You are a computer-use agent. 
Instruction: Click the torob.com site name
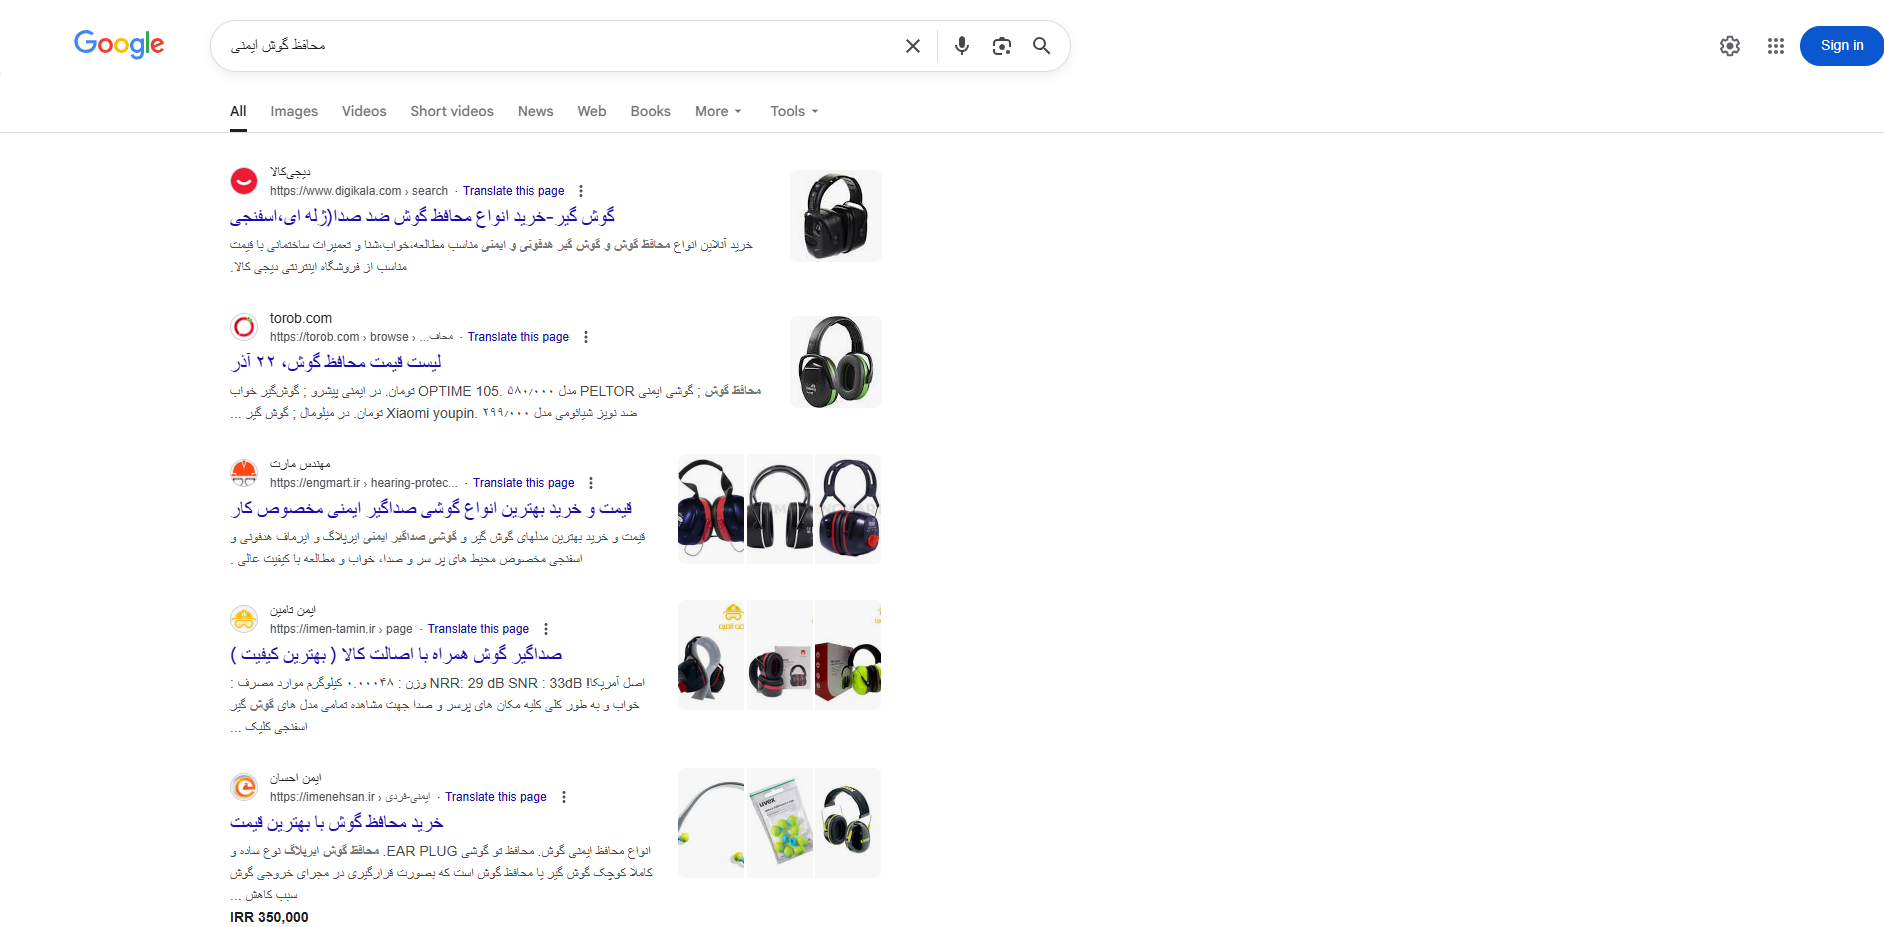point(301,318)
